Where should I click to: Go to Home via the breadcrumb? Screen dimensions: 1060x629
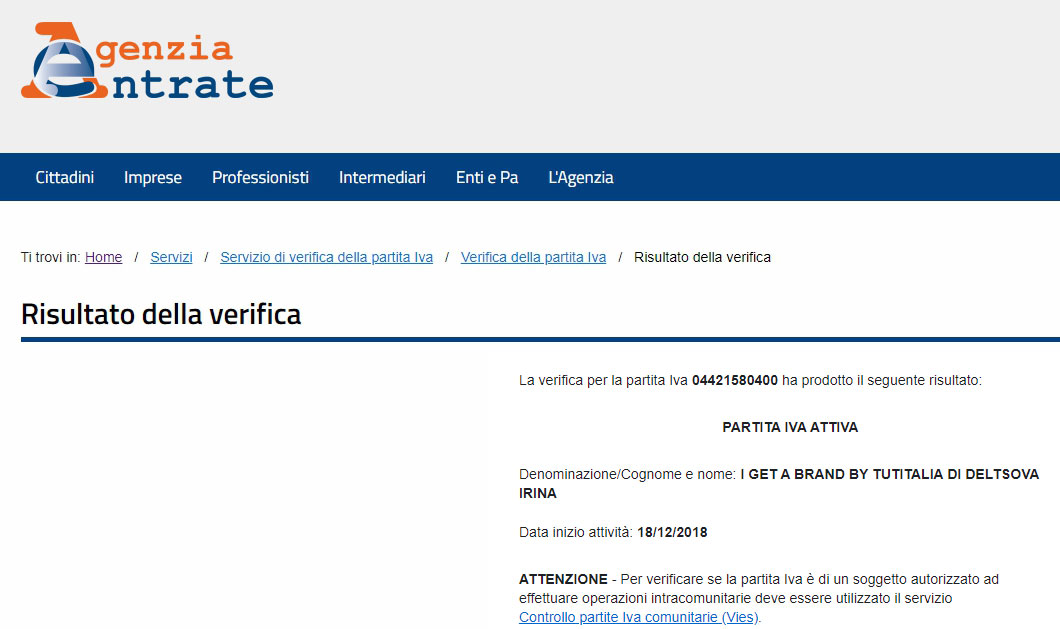coord(103,257)
